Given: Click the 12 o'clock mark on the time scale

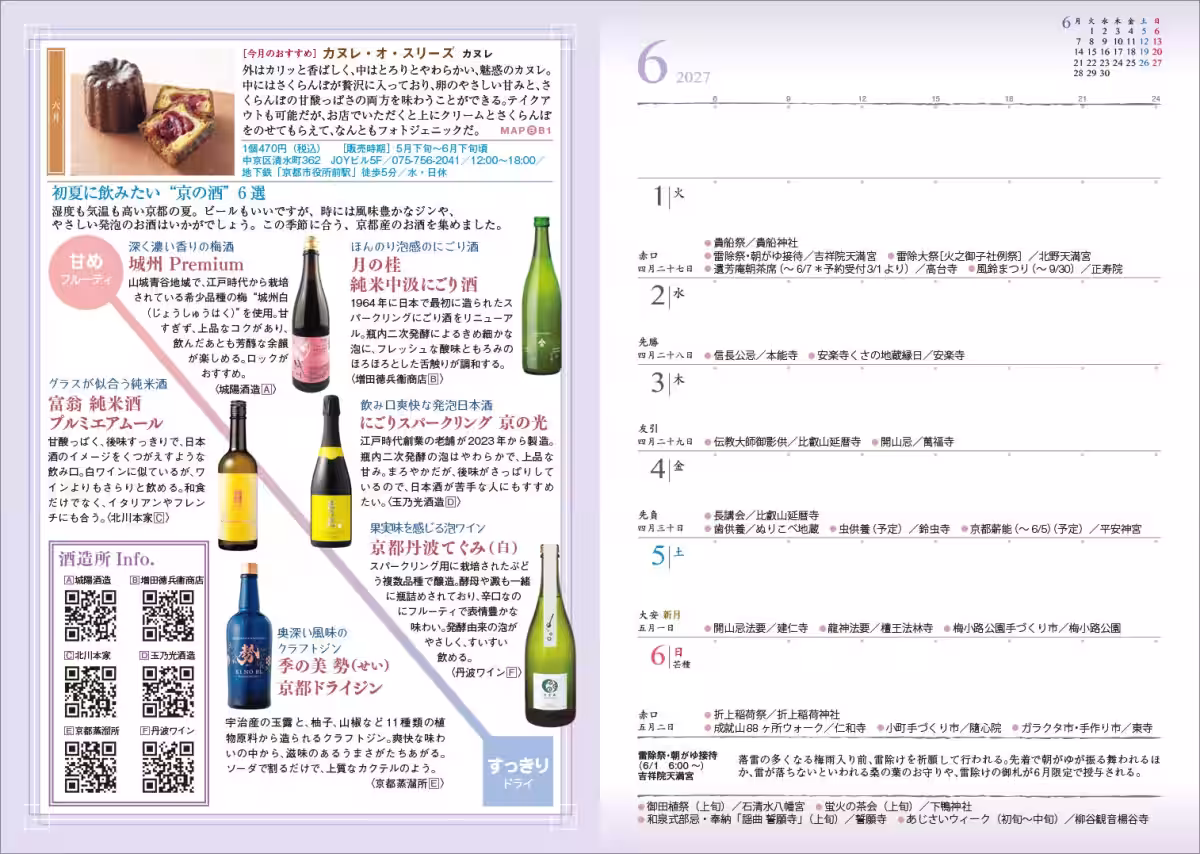Looking at the screenshot, I should [x=861, y=99].
